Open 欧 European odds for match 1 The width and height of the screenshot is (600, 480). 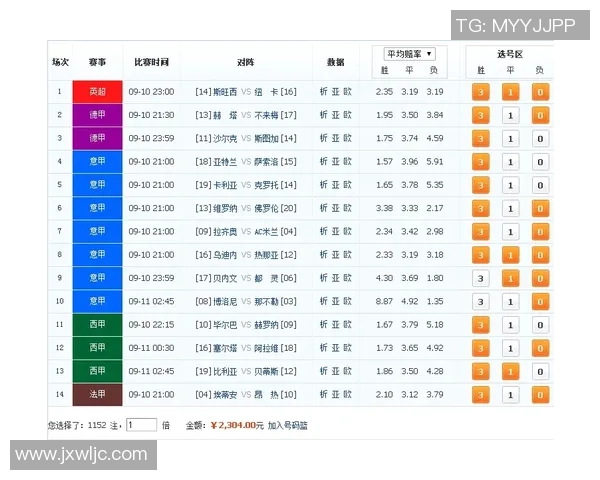tap(347, 91)
